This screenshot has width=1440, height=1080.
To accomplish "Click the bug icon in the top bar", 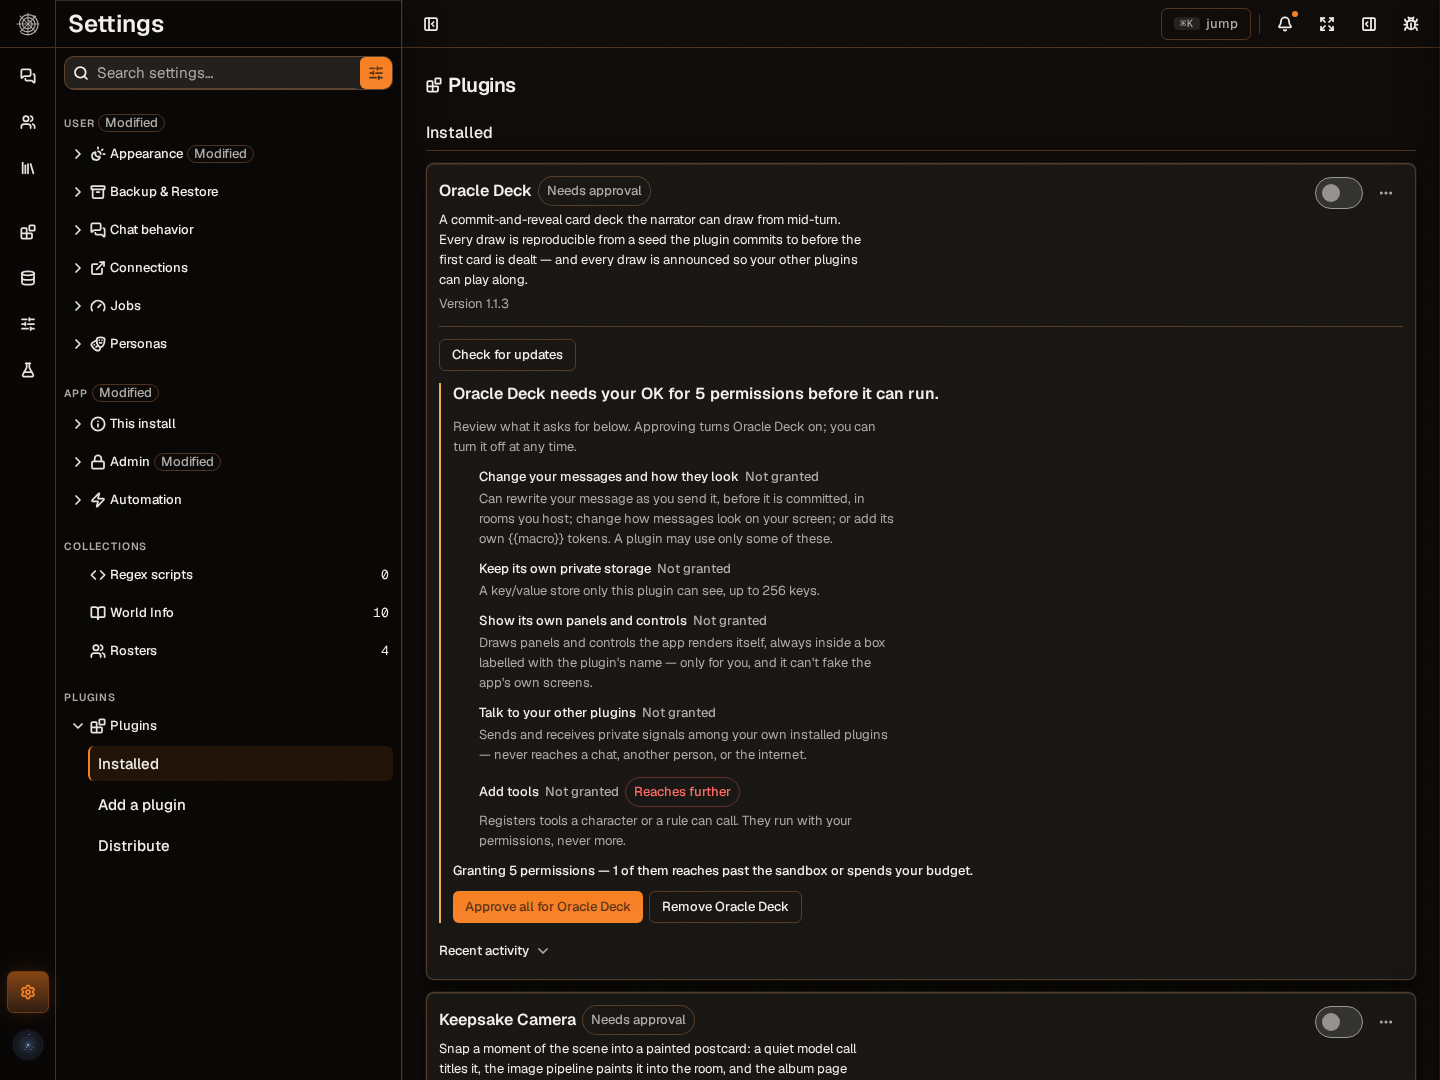I will point(1411,24).
